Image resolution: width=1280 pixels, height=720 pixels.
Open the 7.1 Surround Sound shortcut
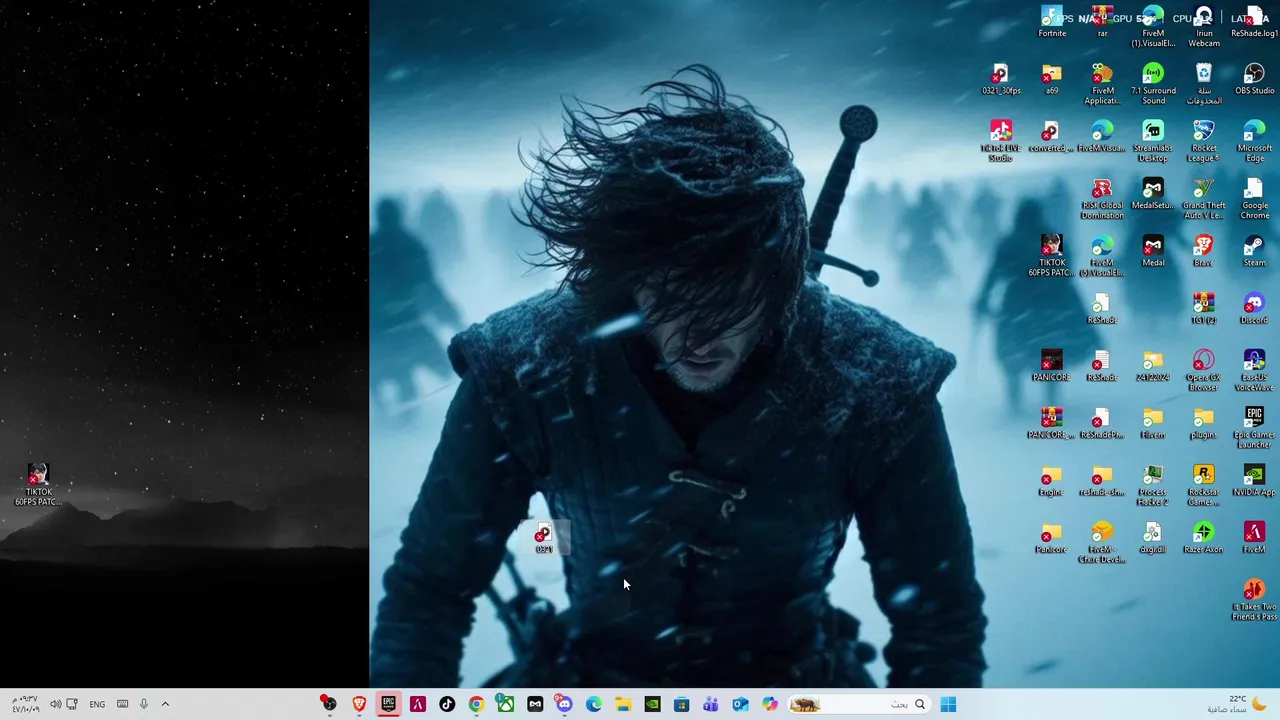1153,85
